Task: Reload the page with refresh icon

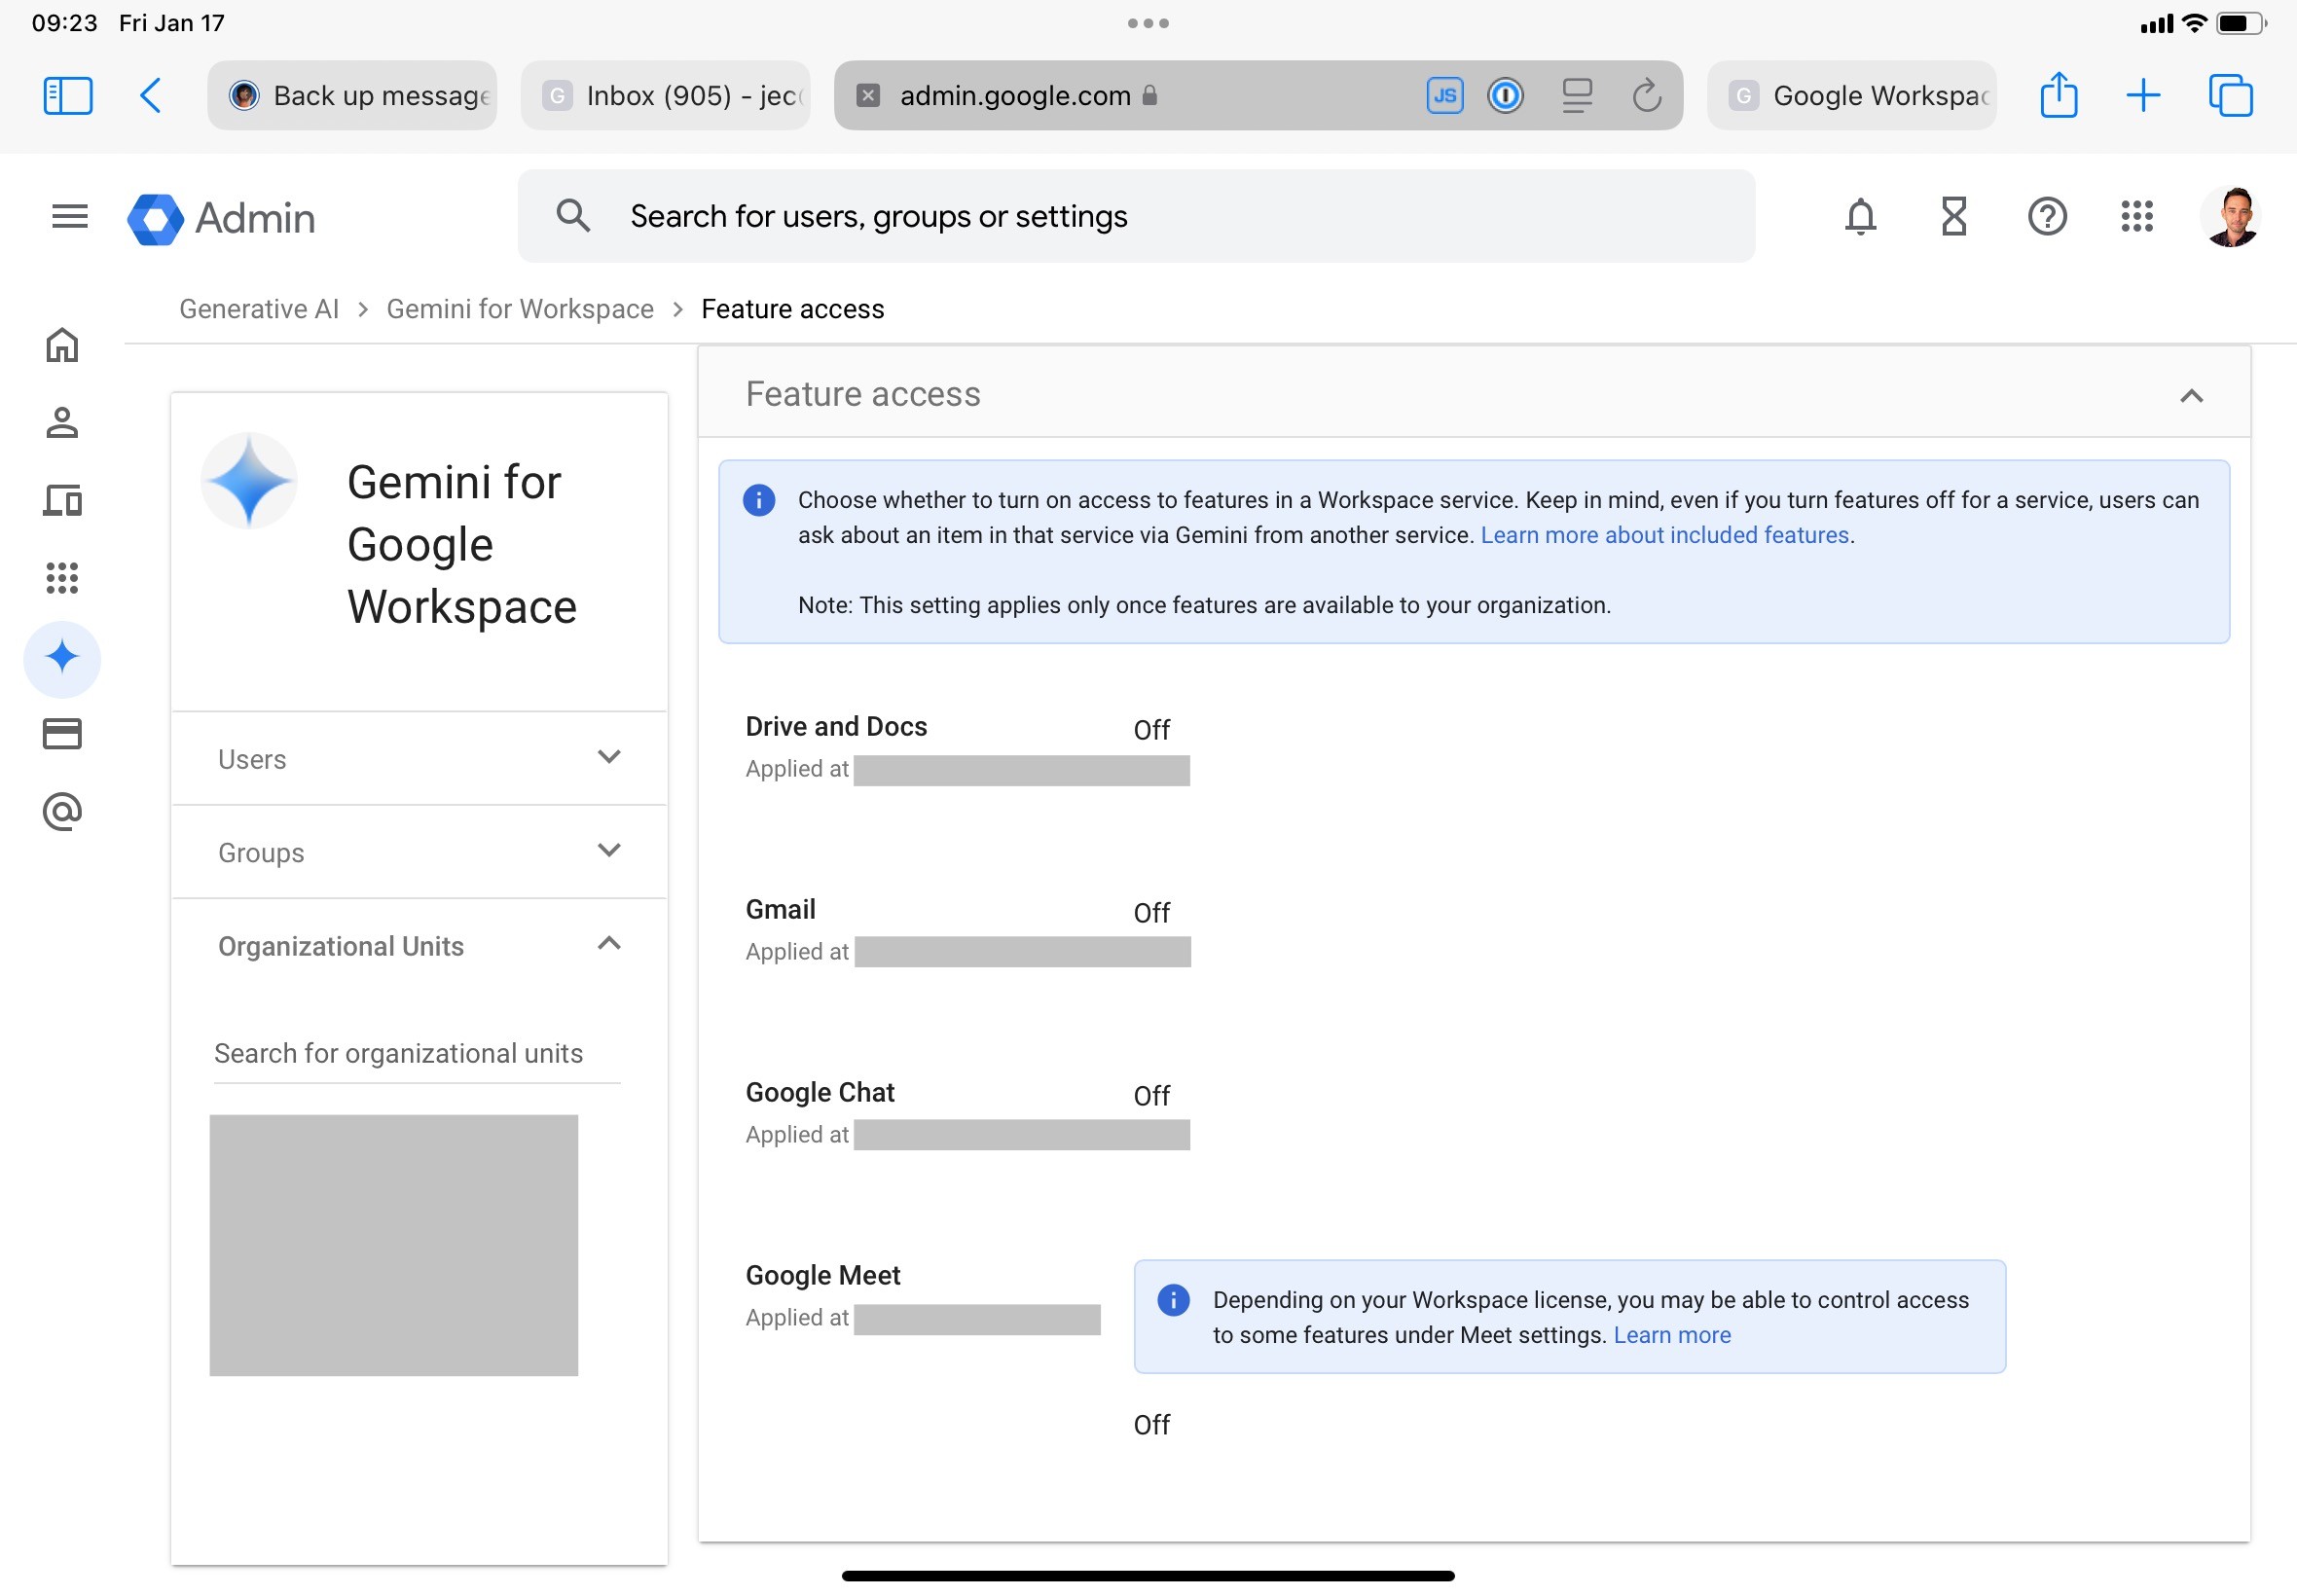Action: pos(1646,96)
